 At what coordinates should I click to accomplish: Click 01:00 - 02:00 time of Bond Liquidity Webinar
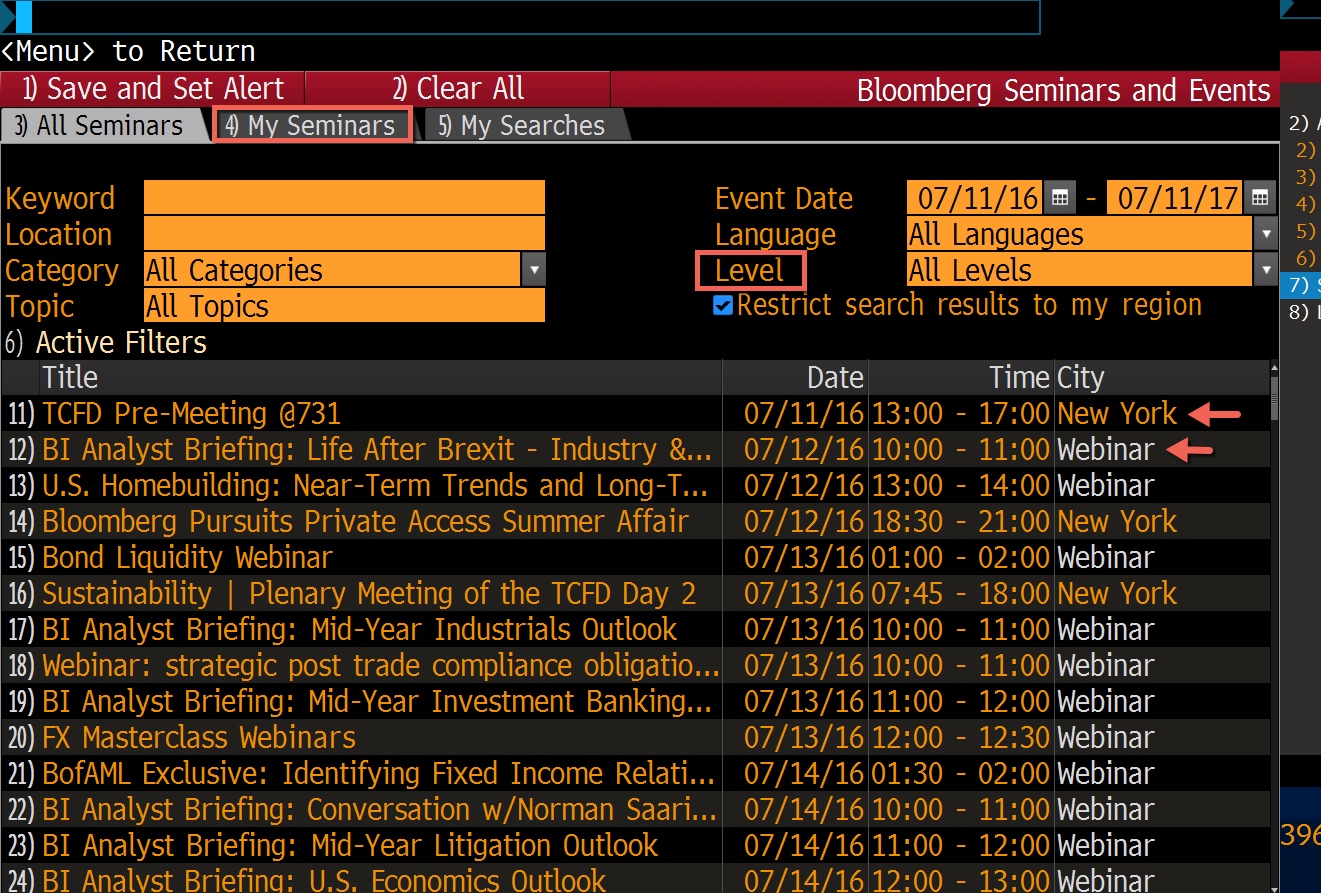point(960,557)
